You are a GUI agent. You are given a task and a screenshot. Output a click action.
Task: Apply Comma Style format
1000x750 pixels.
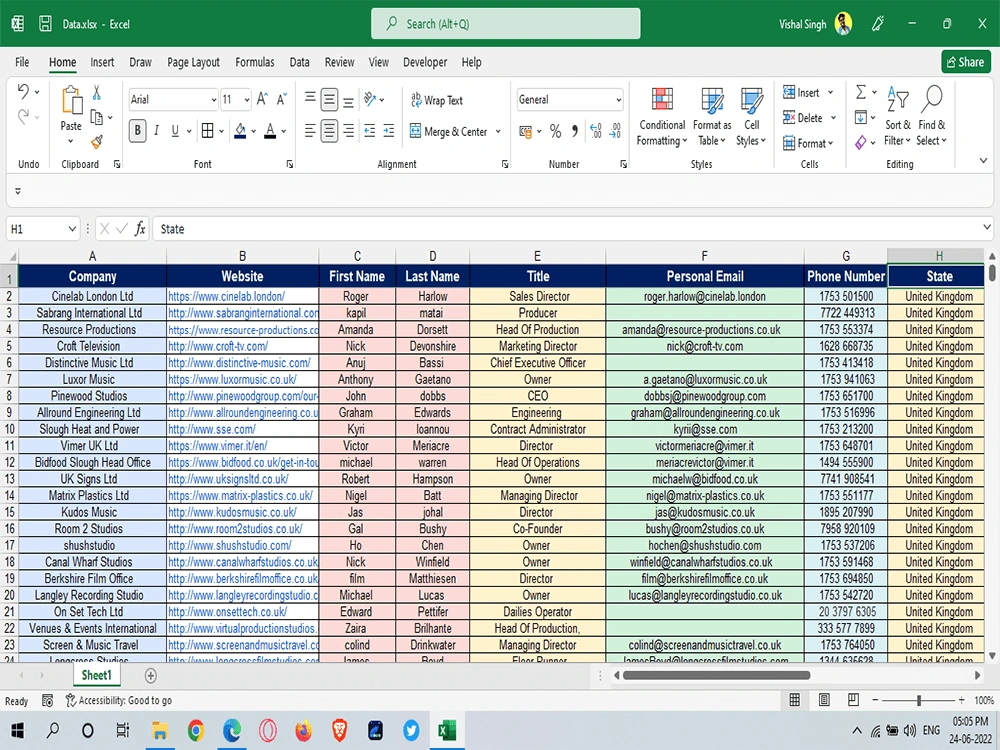point(575,131)
